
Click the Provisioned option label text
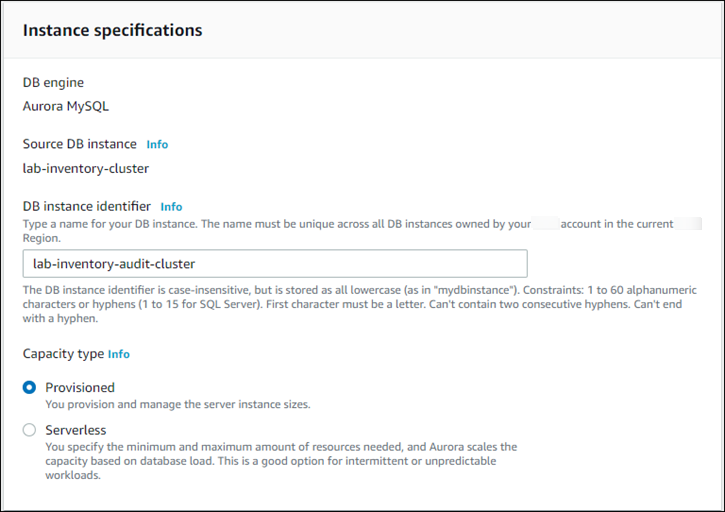coord(80,387)
